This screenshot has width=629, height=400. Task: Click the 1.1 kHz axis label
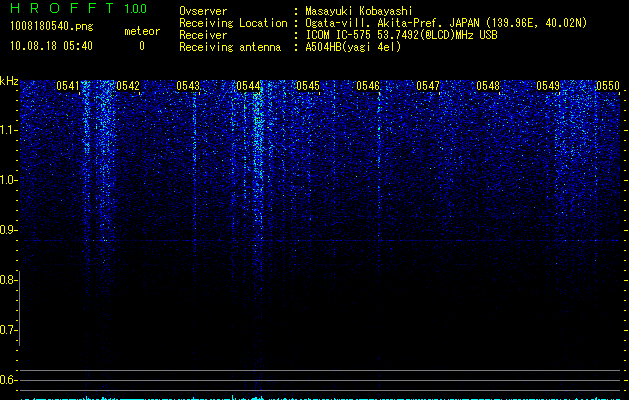coord(9,130)
